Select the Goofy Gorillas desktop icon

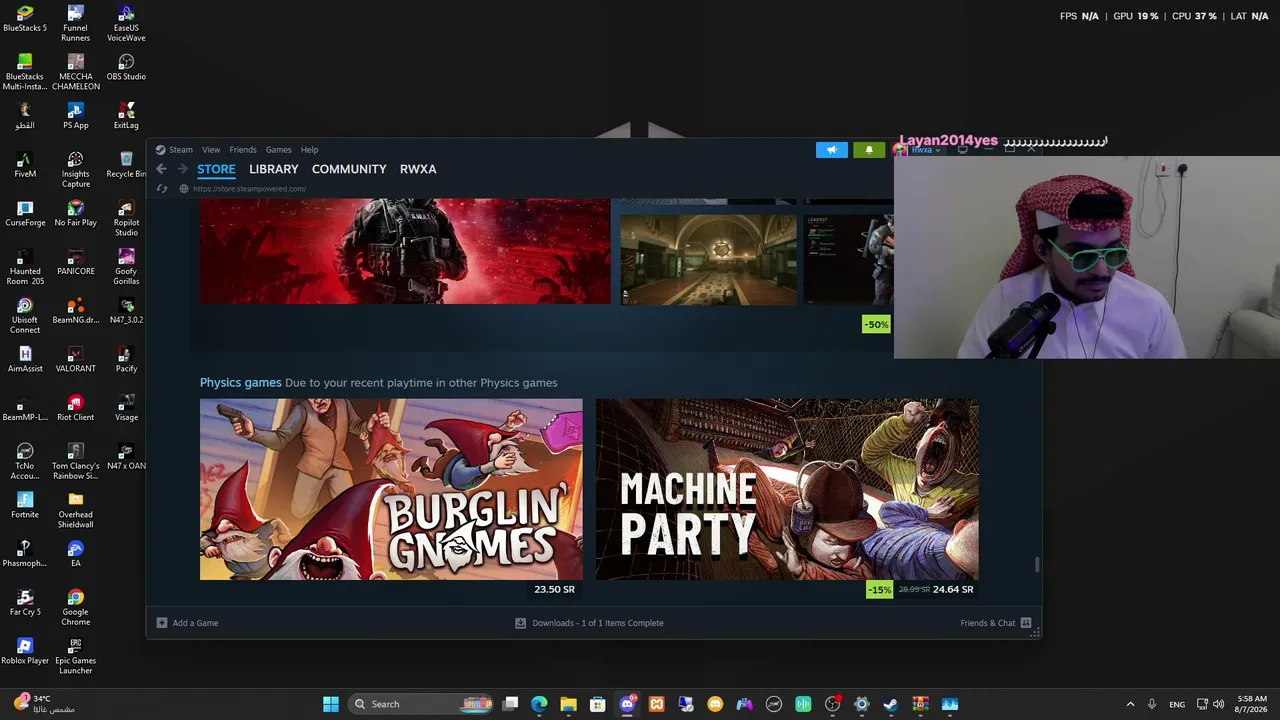click(126, 267)
